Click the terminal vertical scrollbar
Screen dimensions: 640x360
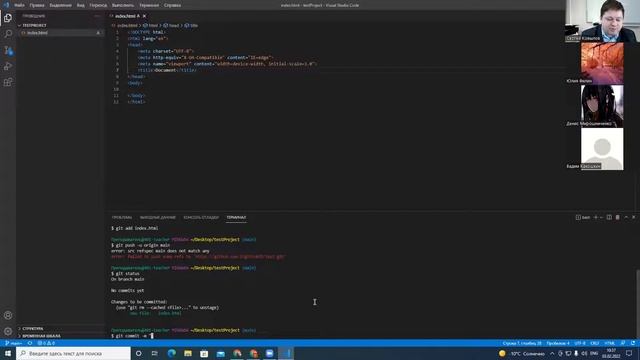(638, 304)
